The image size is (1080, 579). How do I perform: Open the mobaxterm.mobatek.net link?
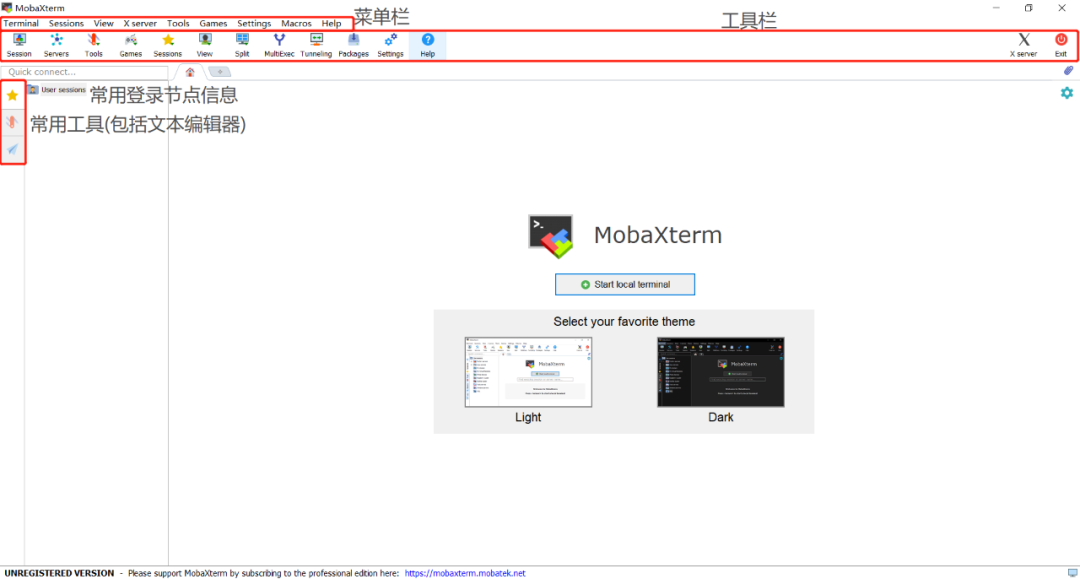465,573
